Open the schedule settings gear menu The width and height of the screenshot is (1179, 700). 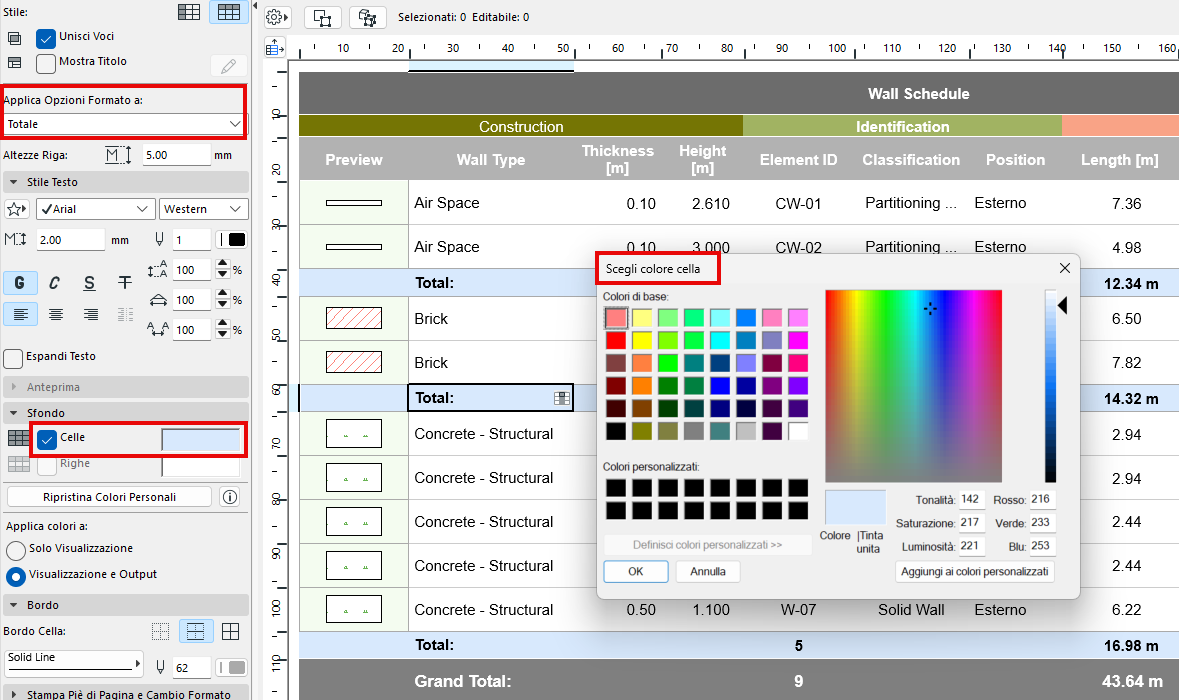click(x=277, y=17)
